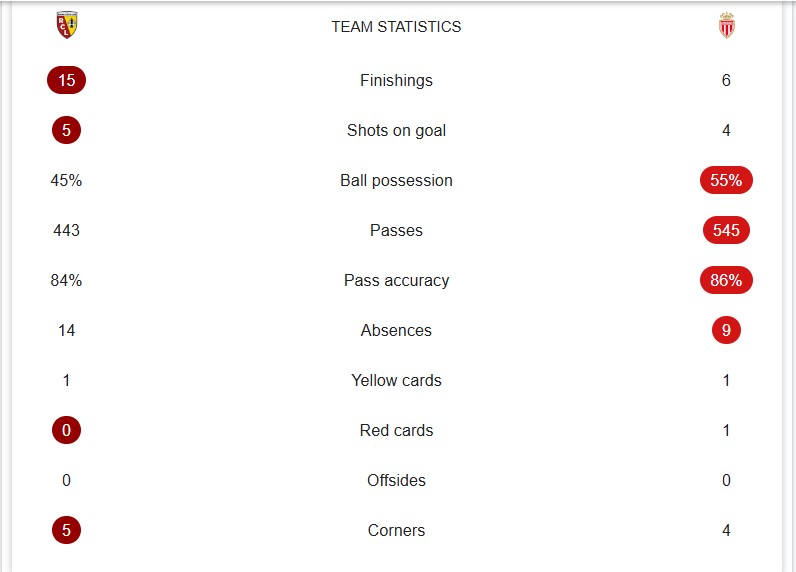Click the Finishings label
Viewport: 796px width, 572px height.
tap(396, 80)
